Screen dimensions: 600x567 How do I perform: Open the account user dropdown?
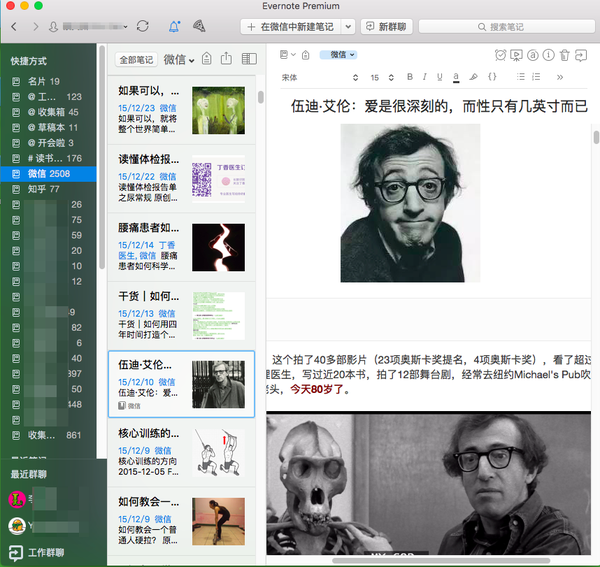(89, 26)
